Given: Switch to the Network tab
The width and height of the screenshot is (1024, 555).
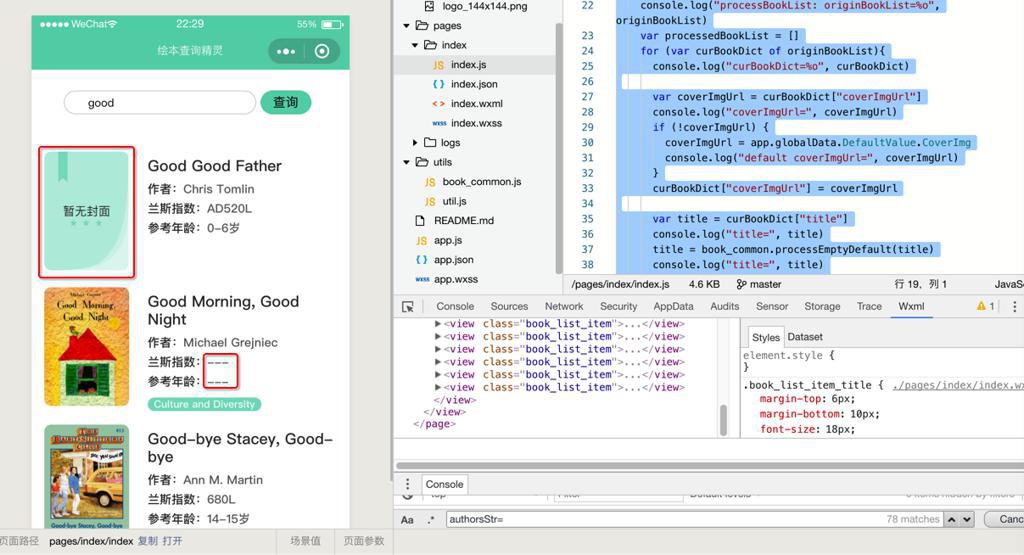Looking at the screenshot, I should [x=564, y=307].
